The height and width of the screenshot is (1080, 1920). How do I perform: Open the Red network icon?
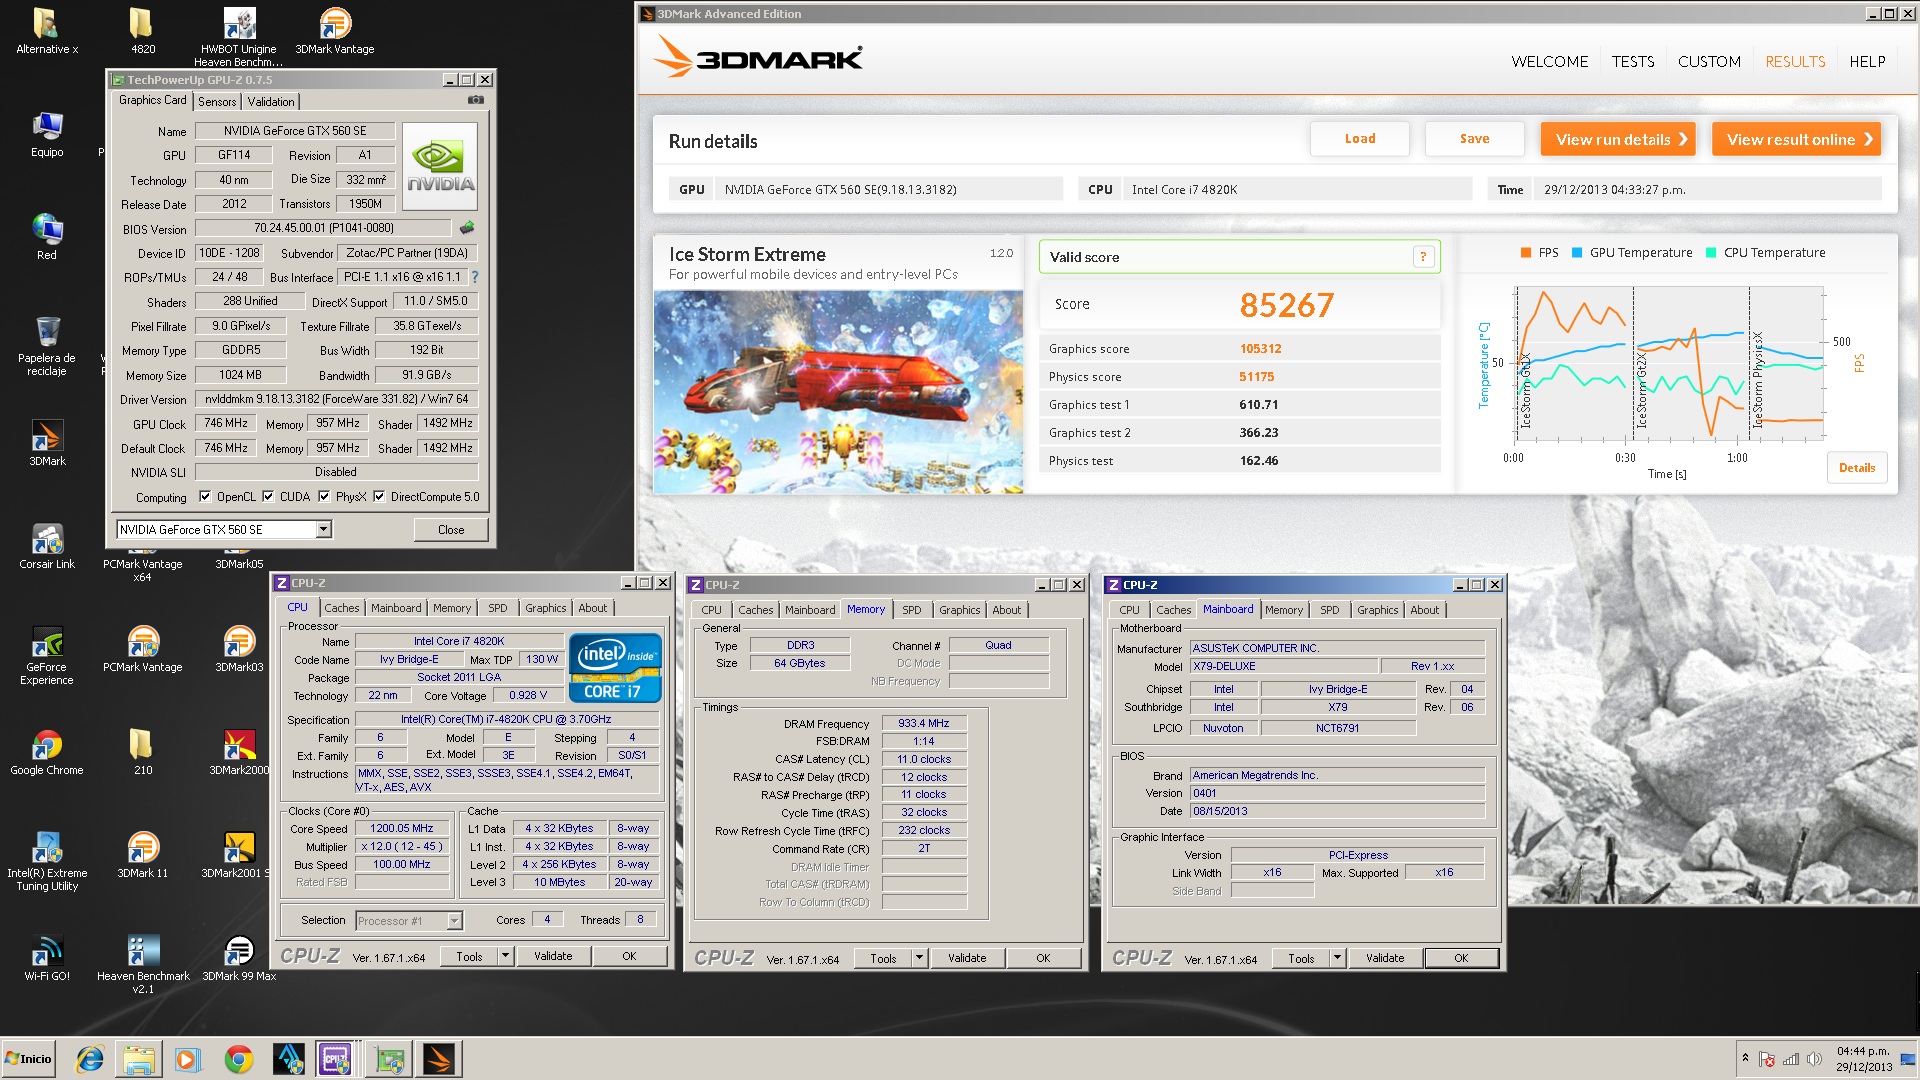[x=47, y=237]
